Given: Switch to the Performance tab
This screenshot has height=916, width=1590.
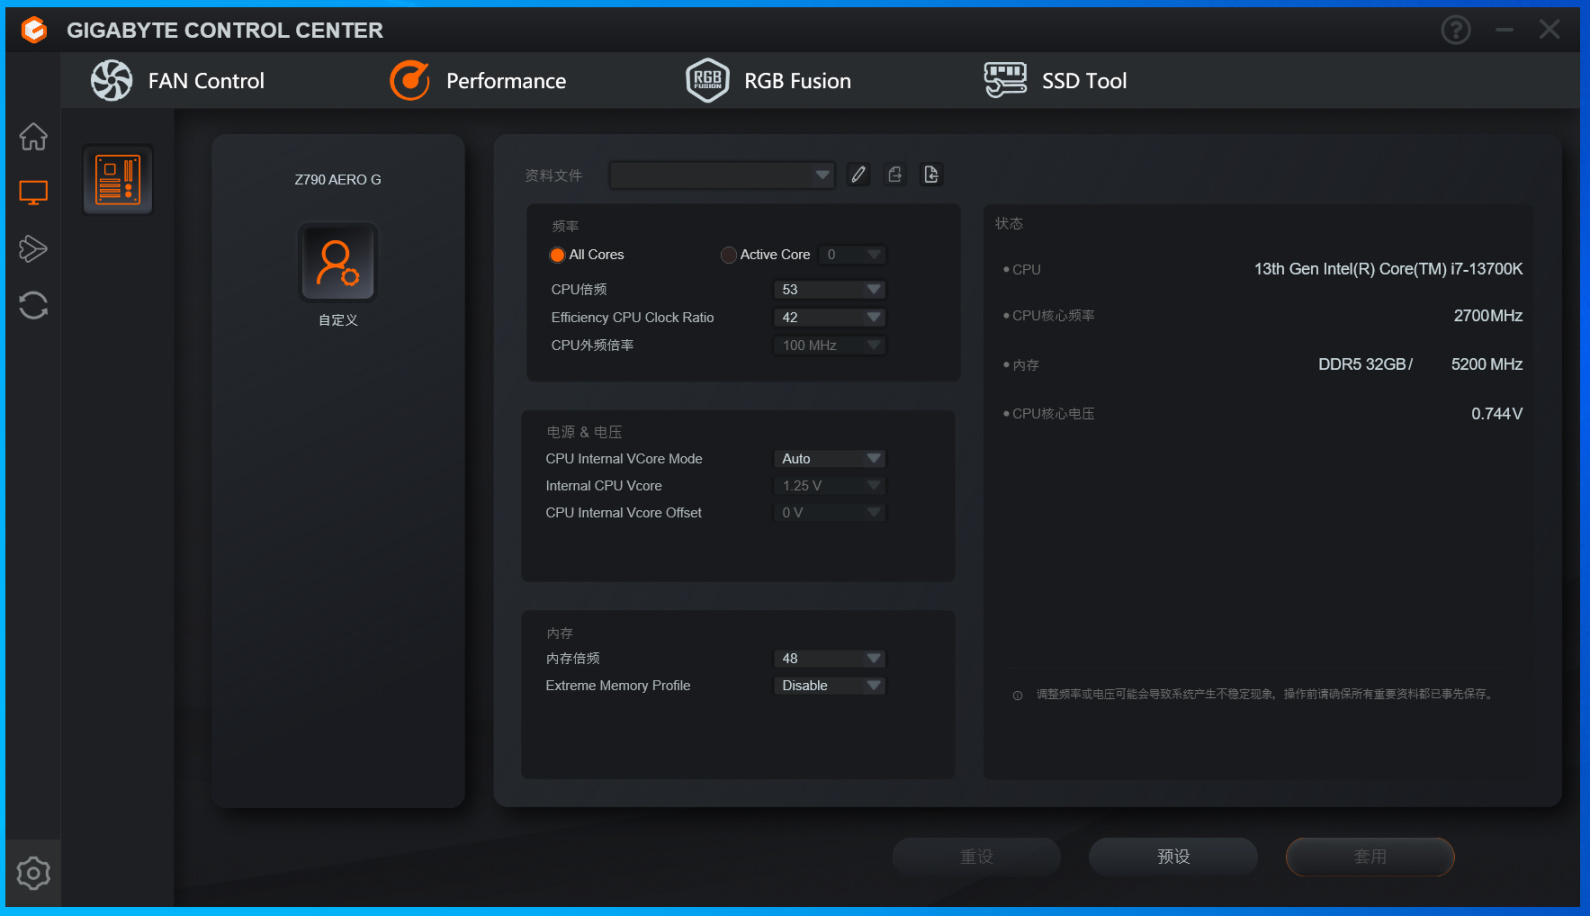Looking at the screenshot, I should click(x=478, y=81).
